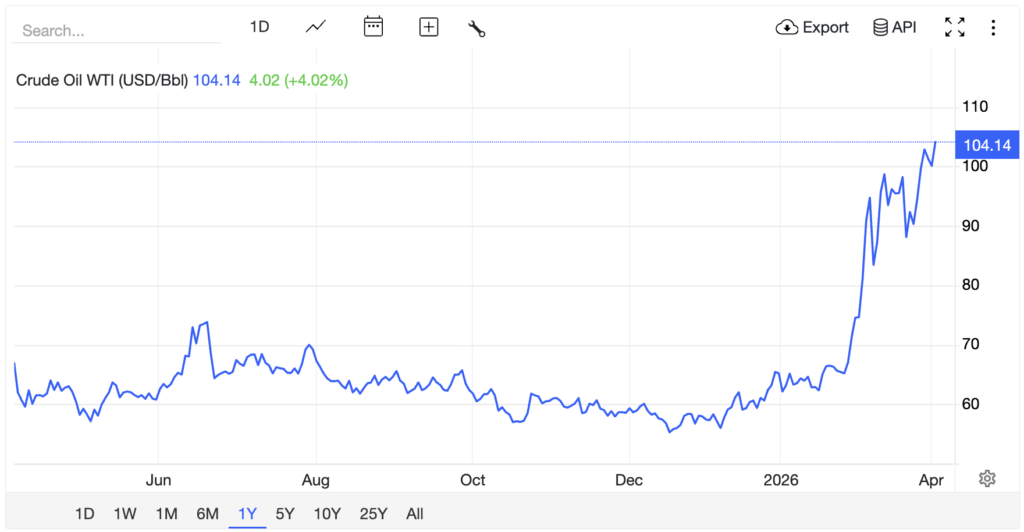The height and width of the screenshot is (532, 1024).
Task: Open the chart type line icon
Action: point(316,27)
